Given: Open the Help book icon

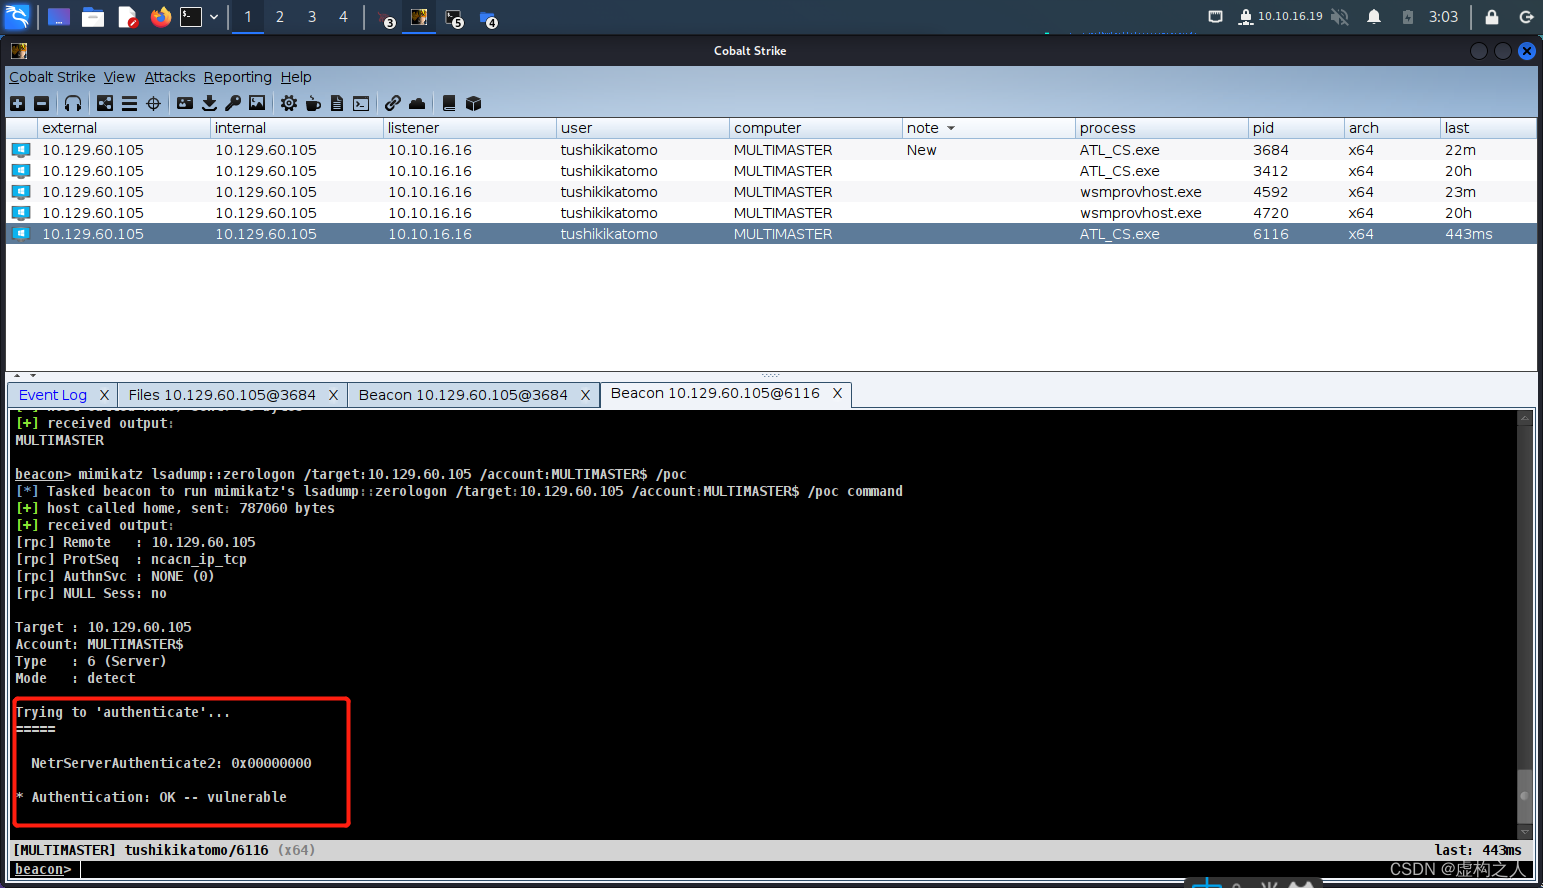Looking at the screenshot, I should pyautogui.click(x=449, y=103).
